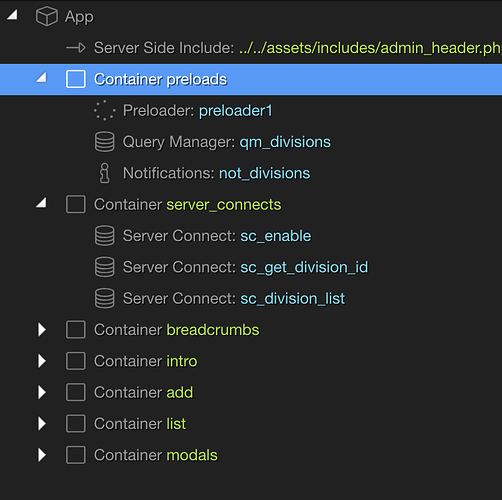
Task: Expand the Container intro node
Action: click(x=42, y=361)
